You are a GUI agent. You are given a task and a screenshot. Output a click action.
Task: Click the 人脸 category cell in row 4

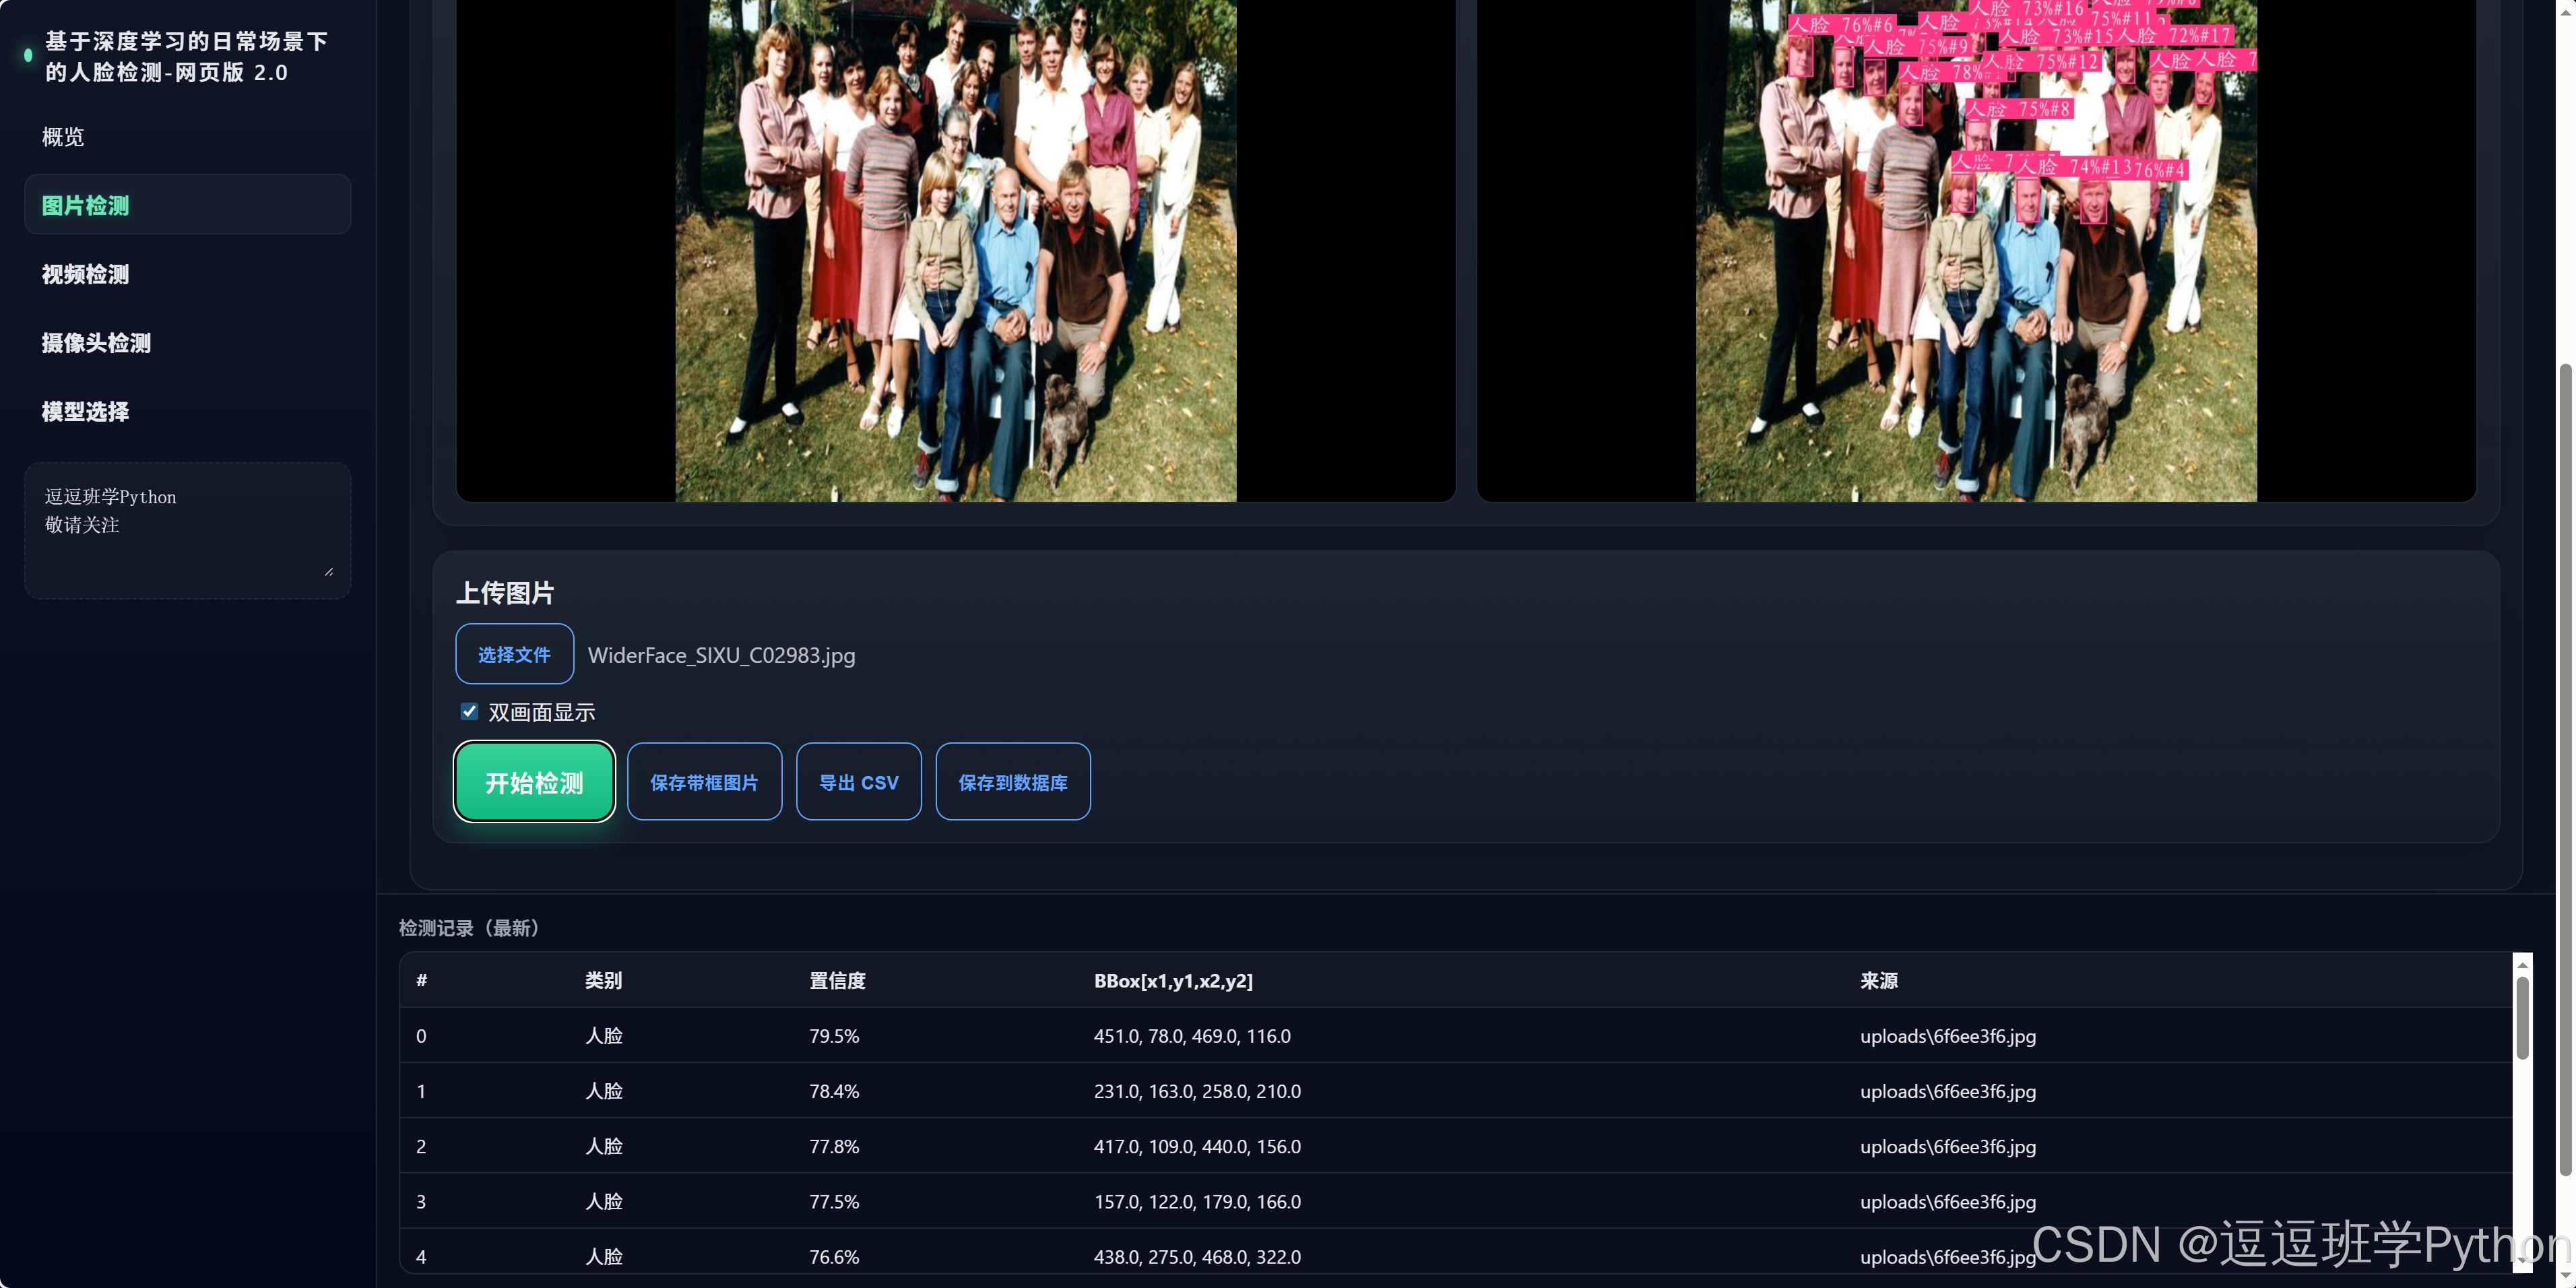pos(604,1256)
